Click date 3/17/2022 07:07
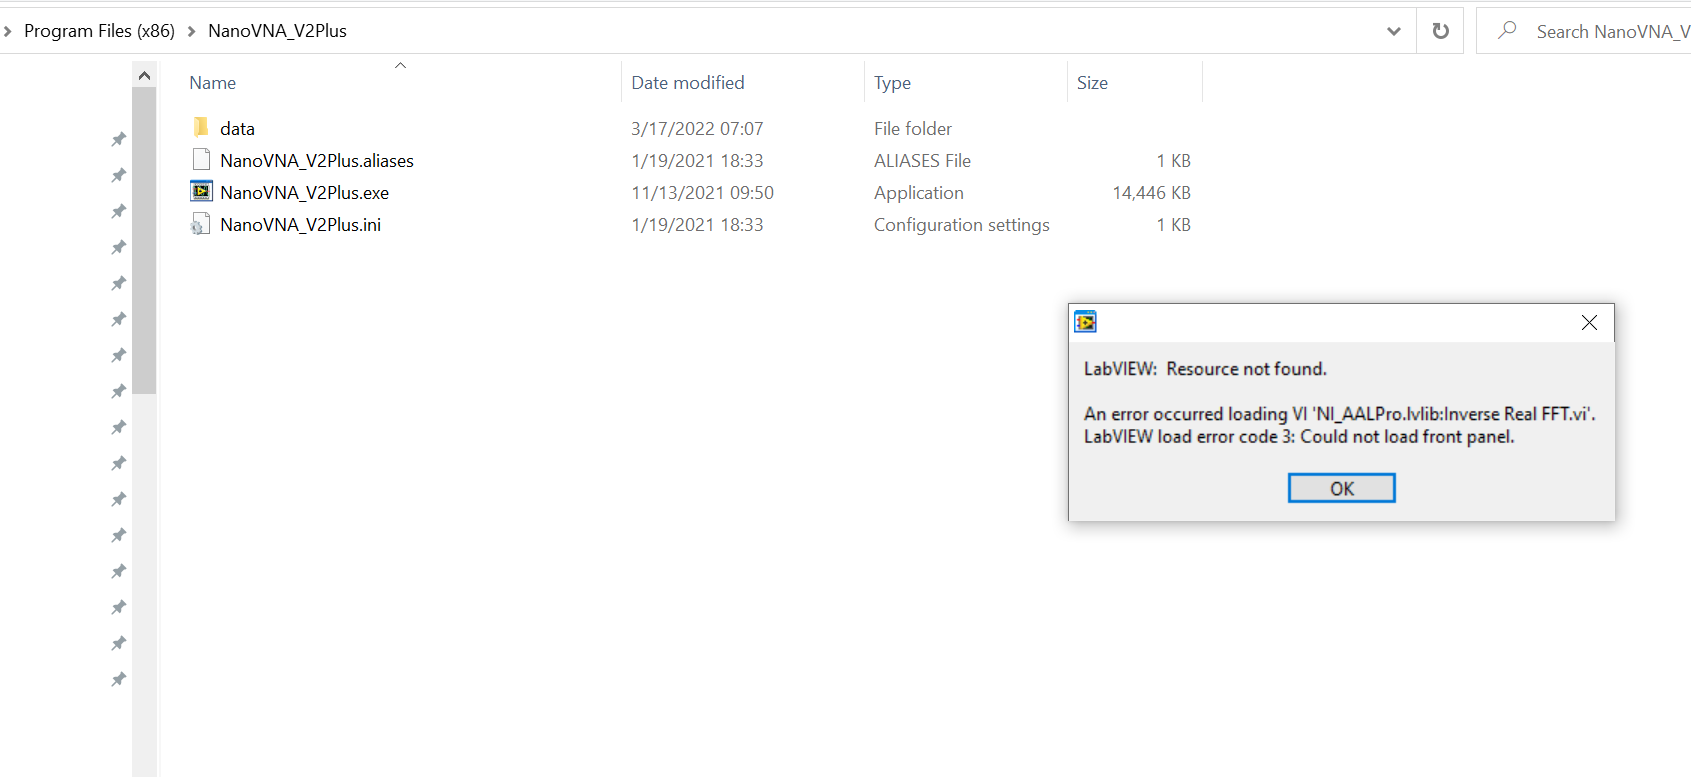This screenshot has width=1691, height=777. pyautogui.click(x=697, y=128)
